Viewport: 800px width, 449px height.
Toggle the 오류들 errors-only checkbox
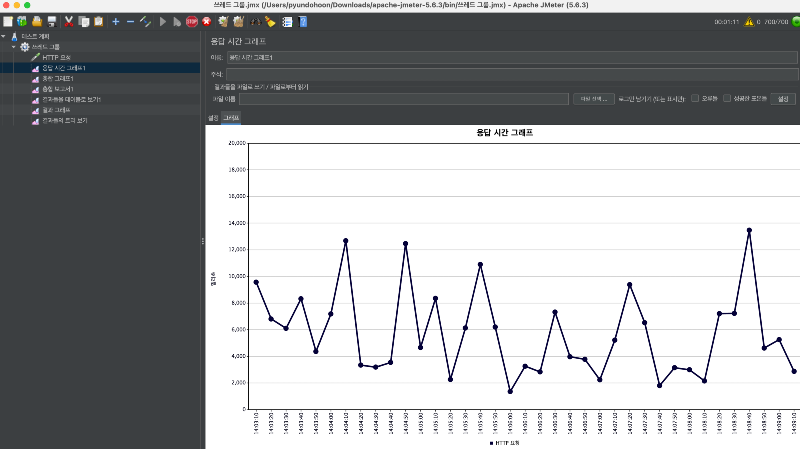tap(695, 98)
